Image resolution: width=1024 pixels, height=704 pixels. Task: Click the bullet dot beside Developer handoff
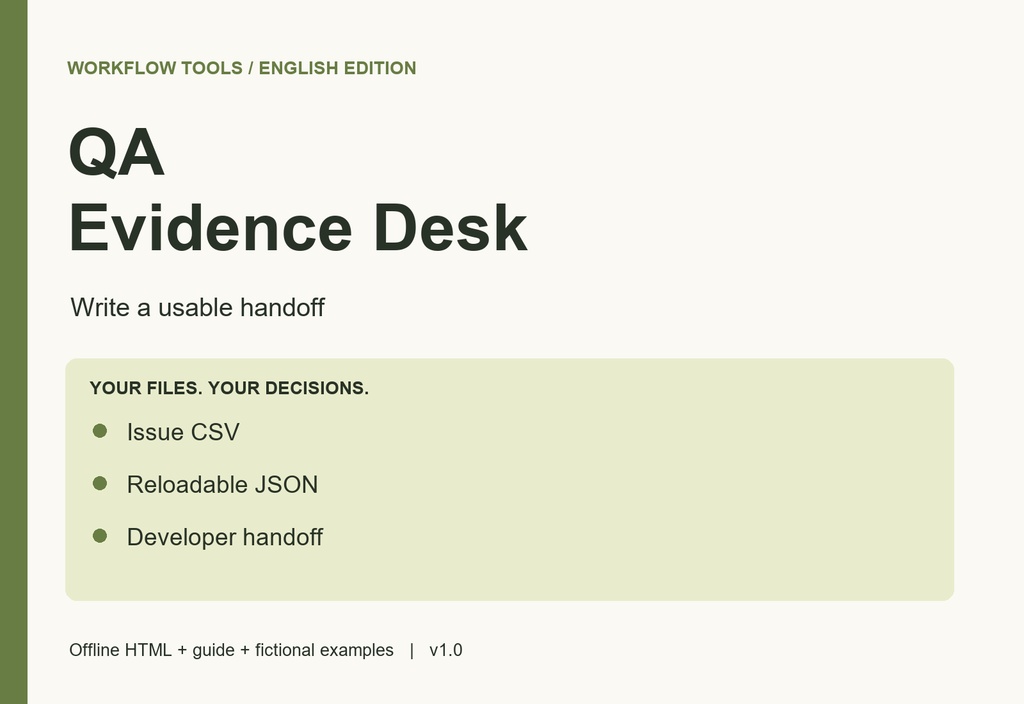pyautogui.click(x=100, y=536)
